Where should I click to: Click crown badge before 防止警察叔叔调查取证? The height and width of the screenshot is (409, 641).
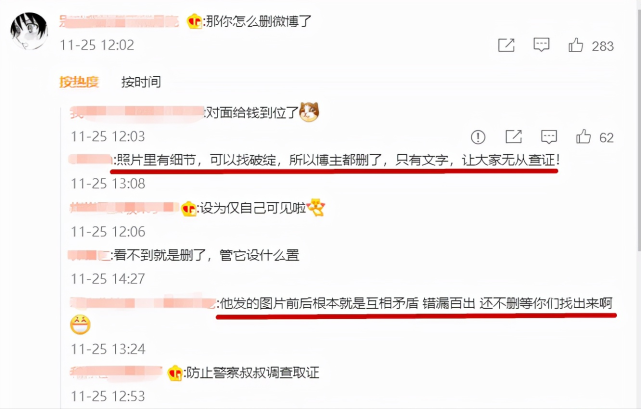[x=175, y=373]
